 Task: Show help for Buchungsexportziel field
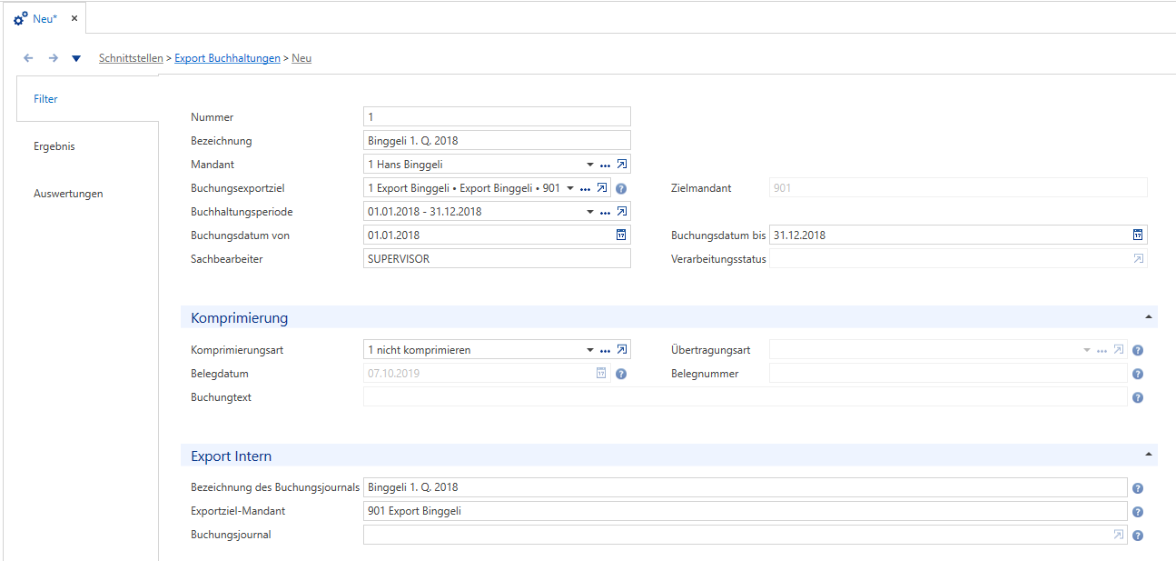621,188
